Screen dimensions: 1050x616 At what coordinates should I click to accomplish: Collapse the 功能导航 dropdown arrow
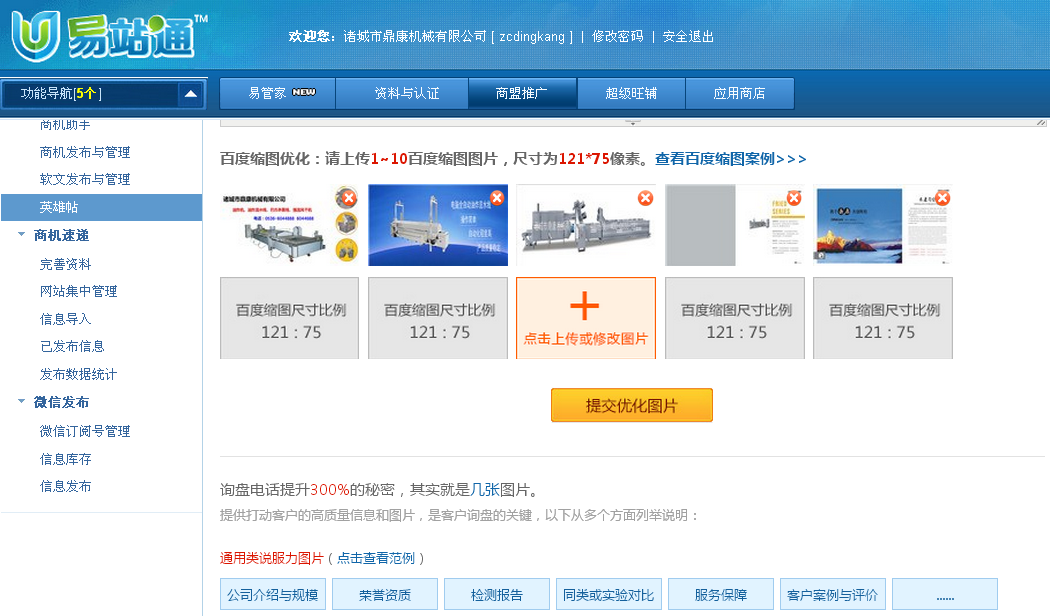[190, 94]
